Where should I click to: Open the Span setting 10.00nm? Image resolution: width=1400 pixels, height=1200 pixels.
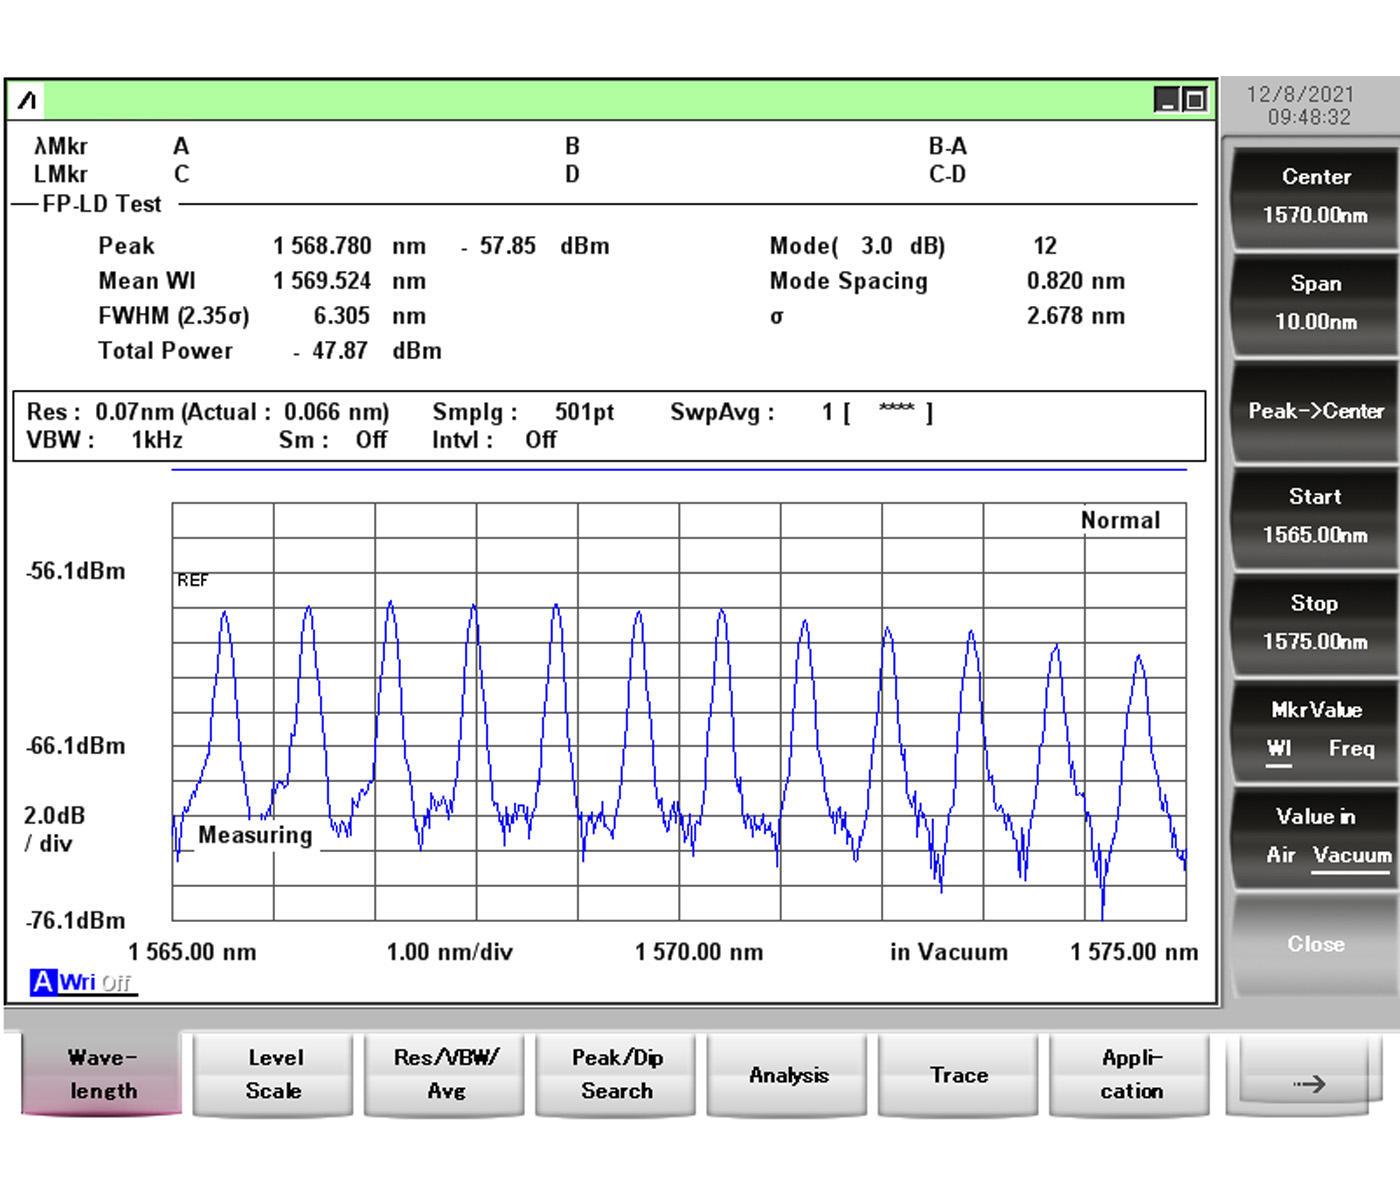pos(1315,303)
